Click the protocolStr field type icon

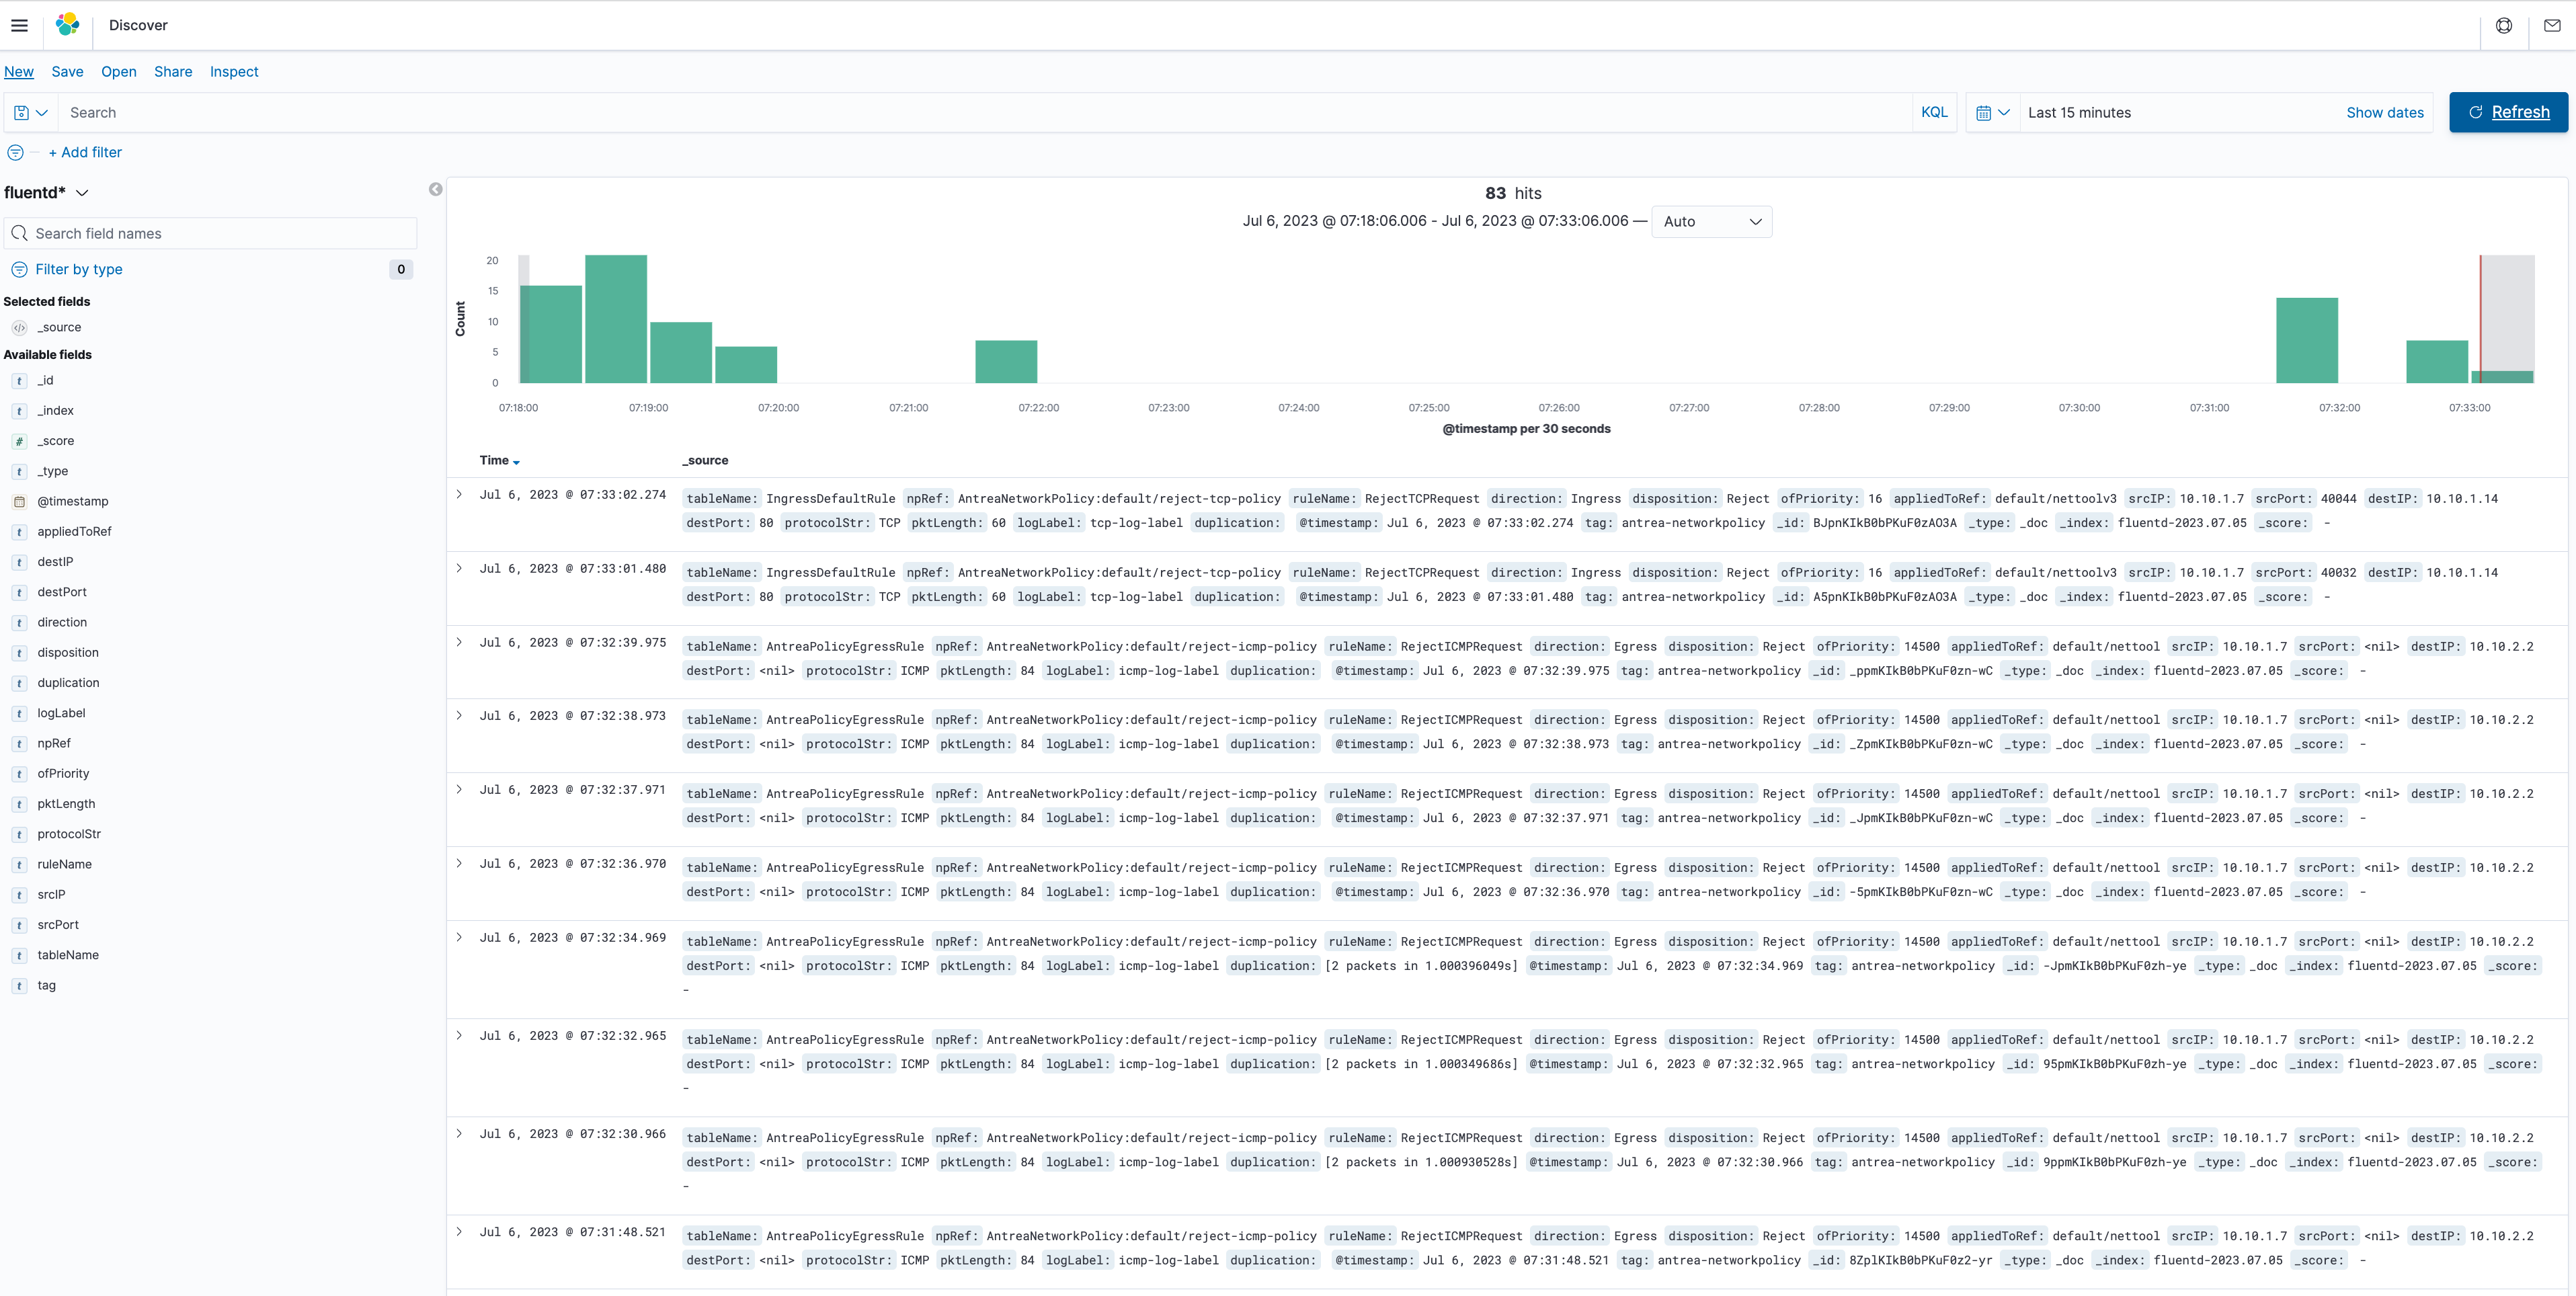[19, 834]
